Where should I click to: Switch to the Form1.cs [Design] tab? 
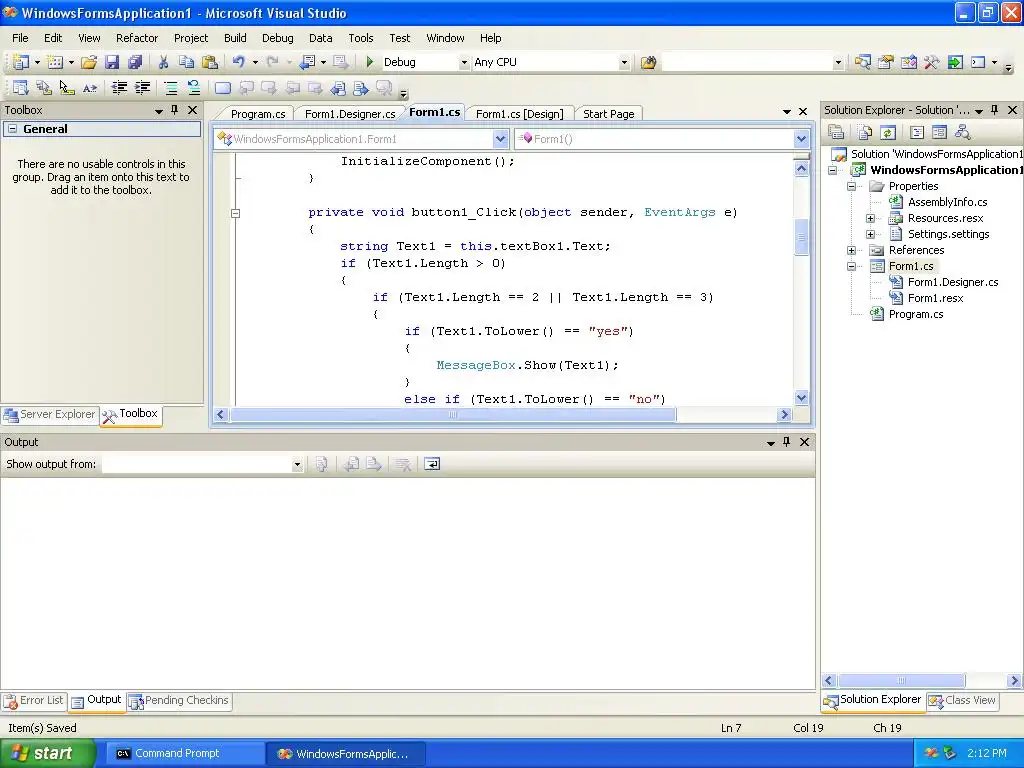519,114
